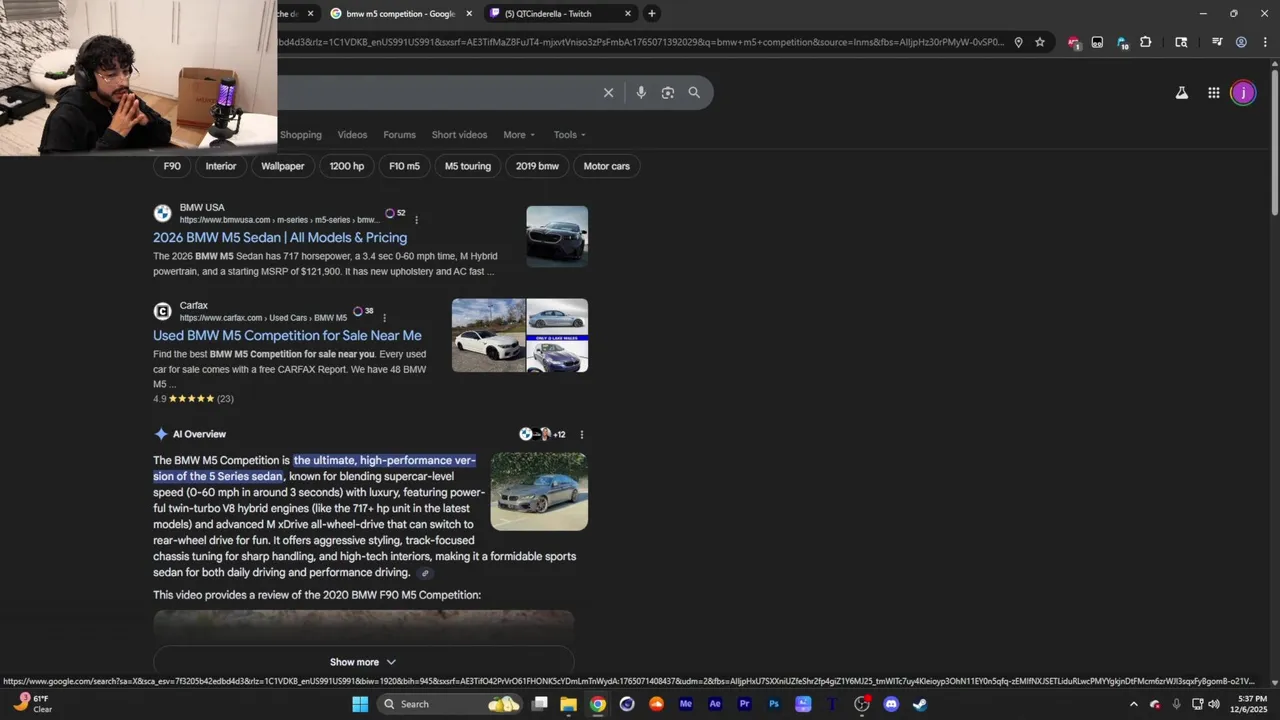
Task: Filter by the 2019 bmw chip
Action: tap(537, 166)
